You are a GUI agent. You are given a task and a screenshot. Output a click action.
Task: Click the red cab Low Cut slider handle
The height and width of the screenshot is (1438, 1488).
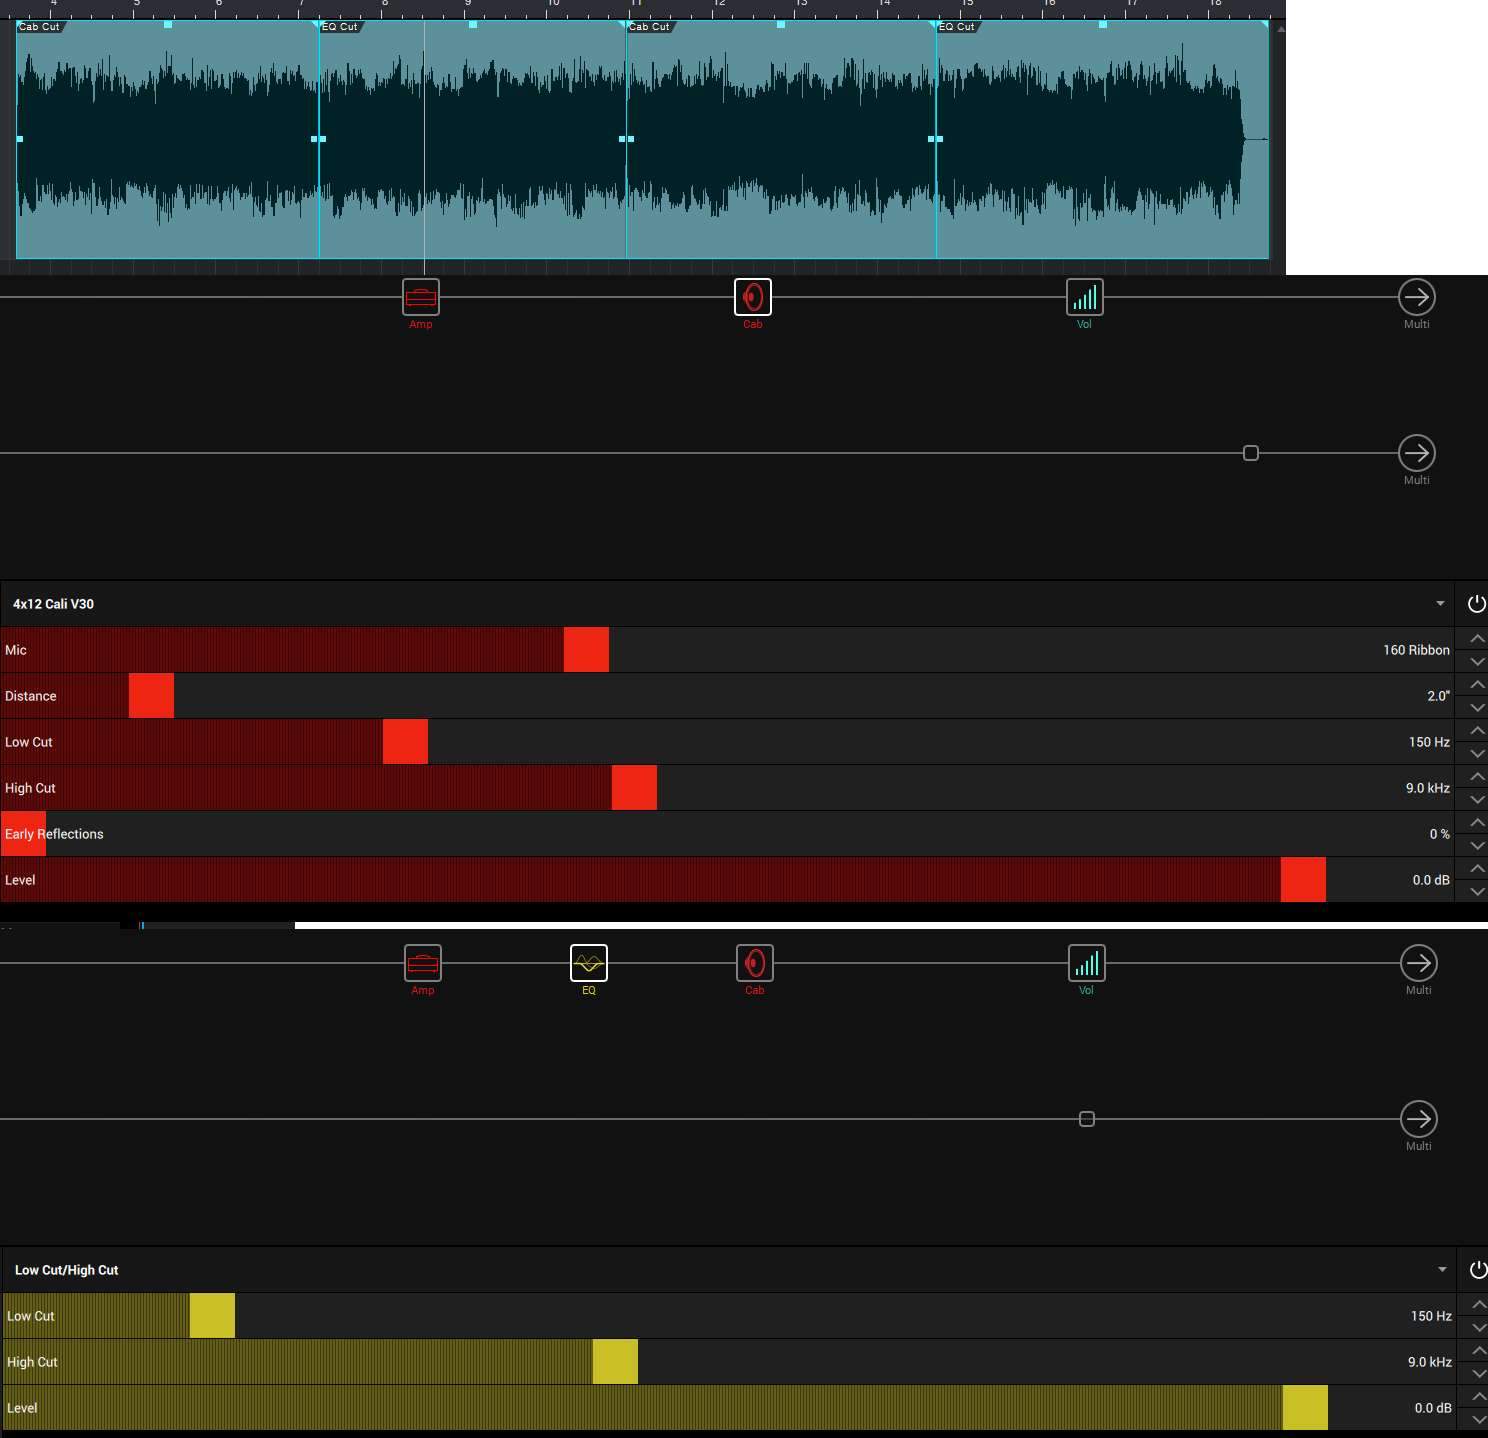pos(405,742)
